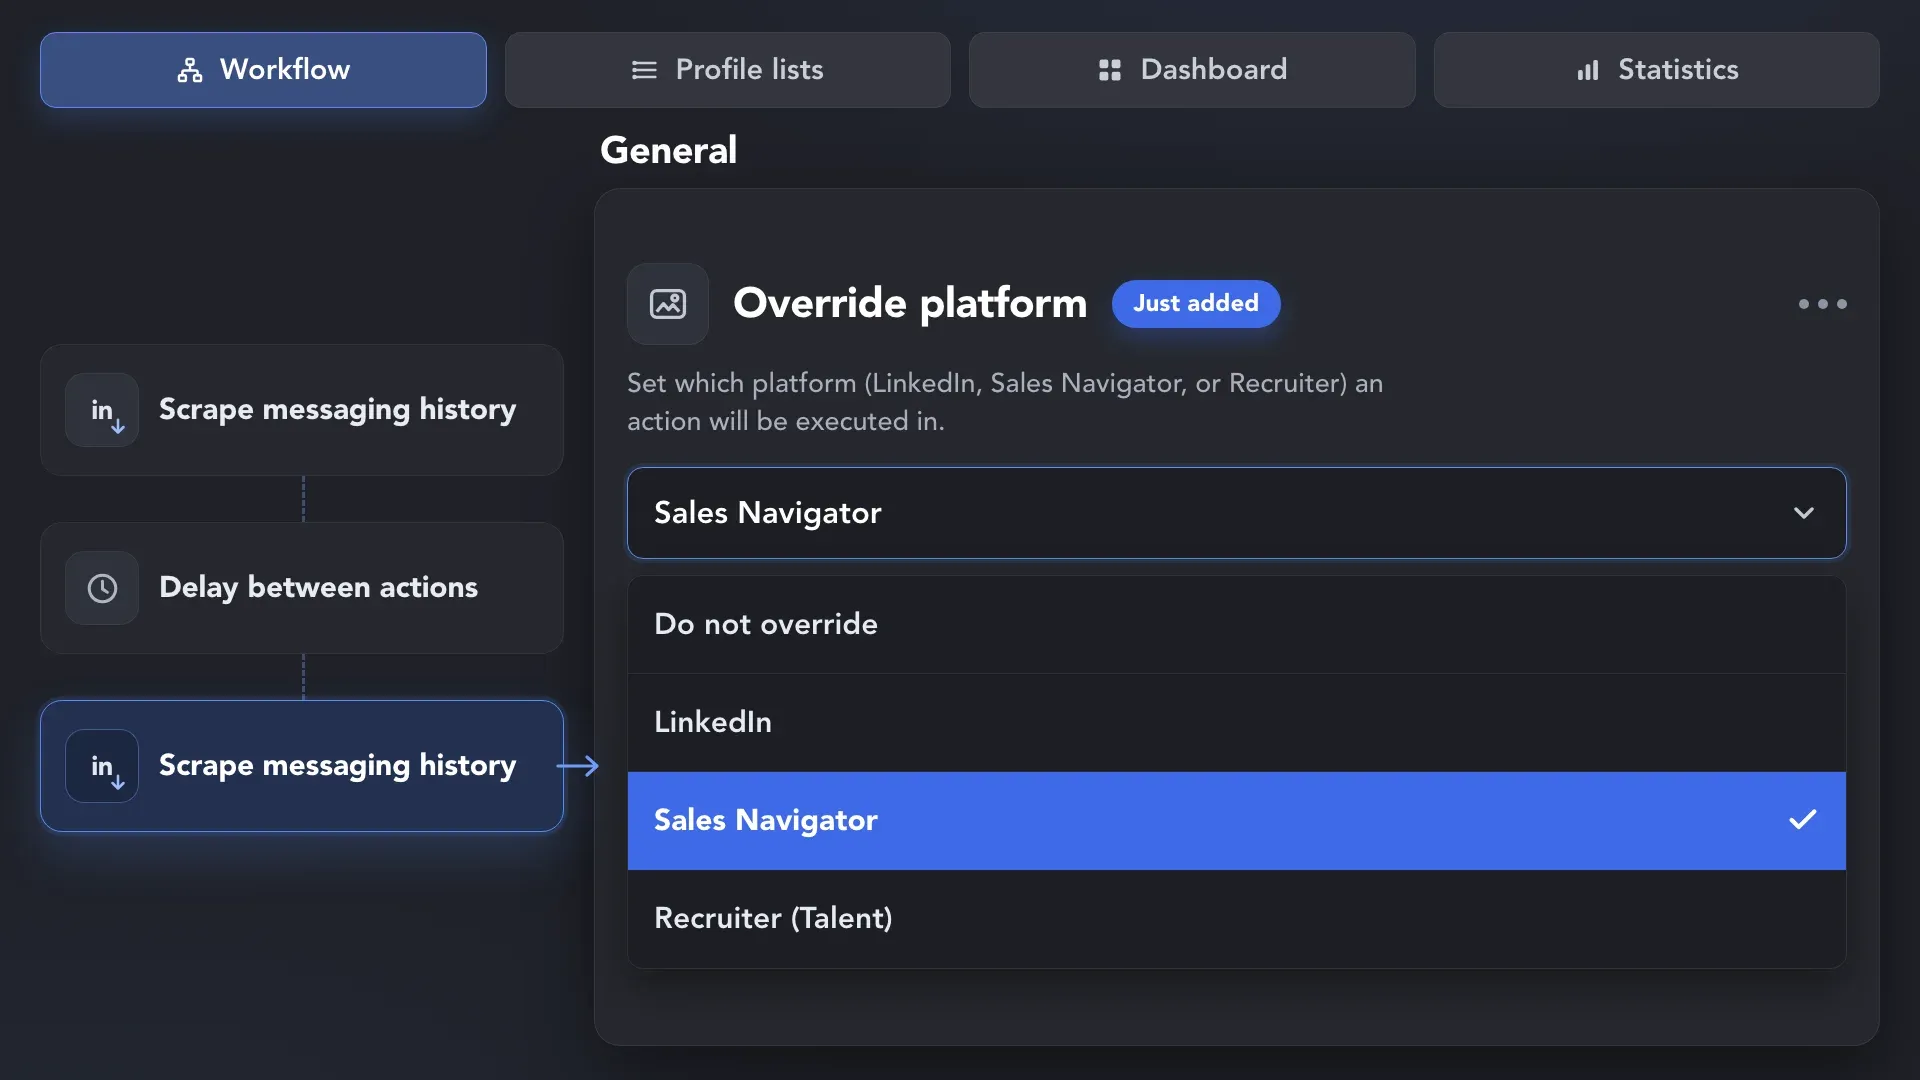Select the first Scrape messaging history step
This screenshot has width=1920, height=1080.
(x=302, y=410)
